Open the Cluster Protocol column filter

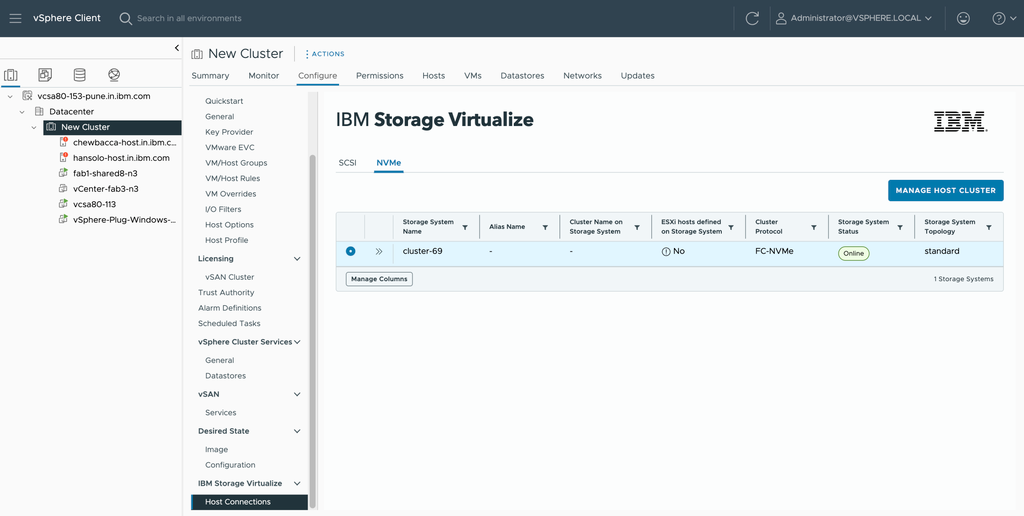pos(814,227)
